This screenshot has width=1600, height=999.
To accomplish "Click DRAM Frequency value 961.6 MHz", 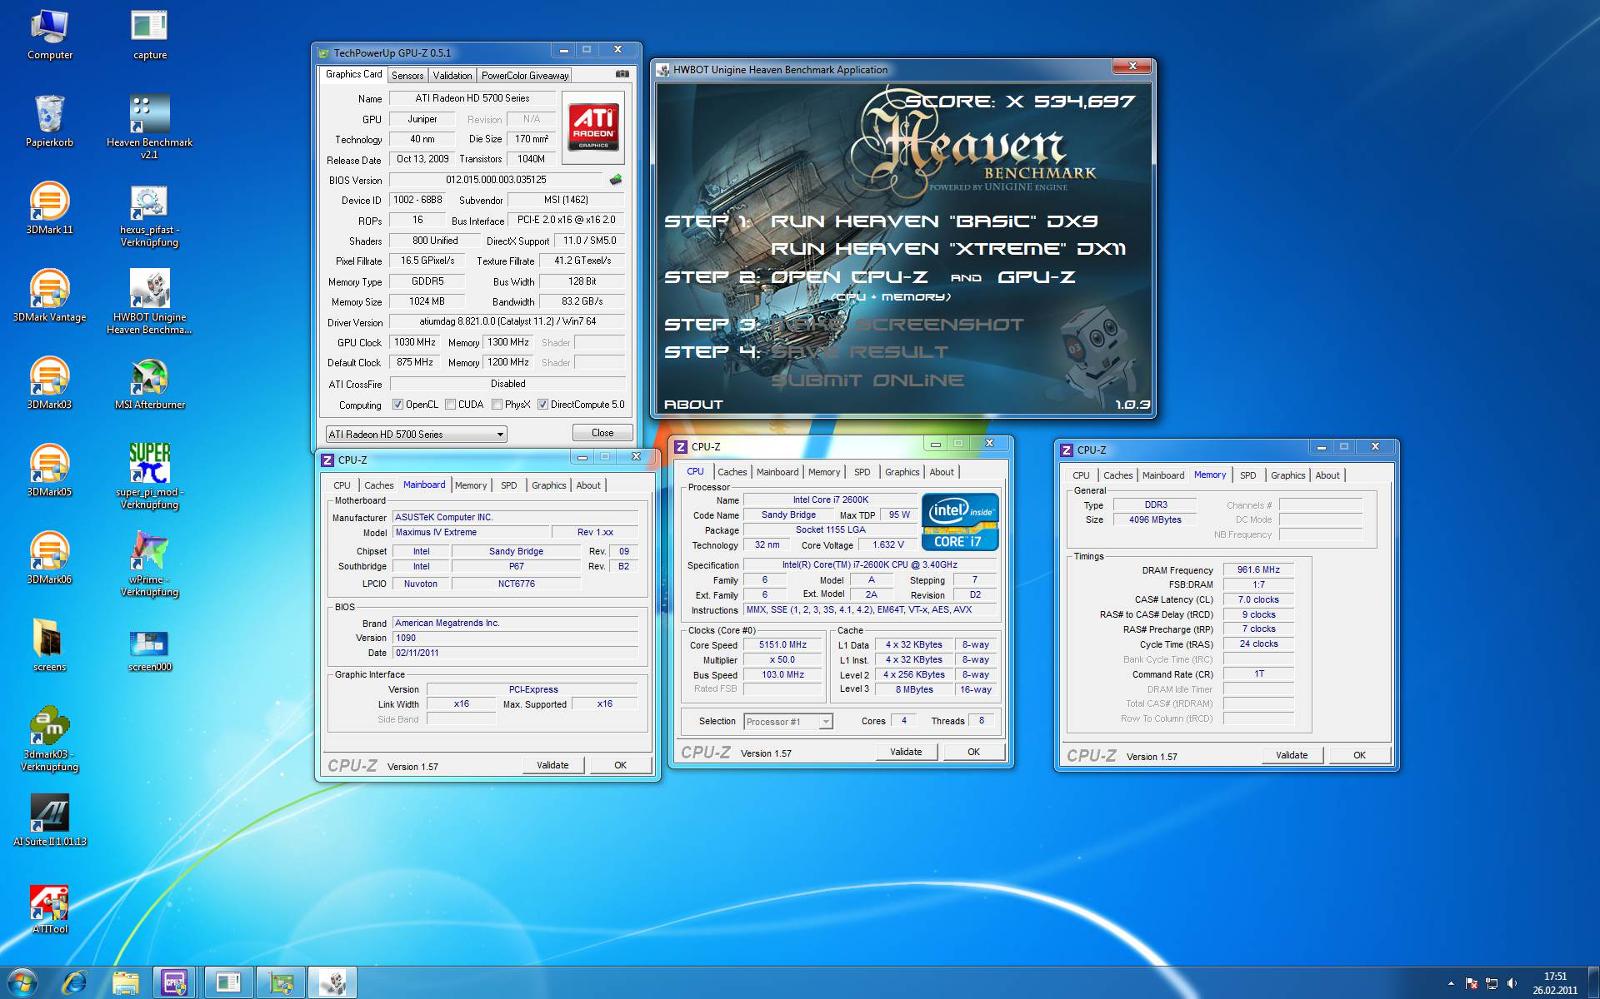I will pyautogui.click(x=1258, y=570).
